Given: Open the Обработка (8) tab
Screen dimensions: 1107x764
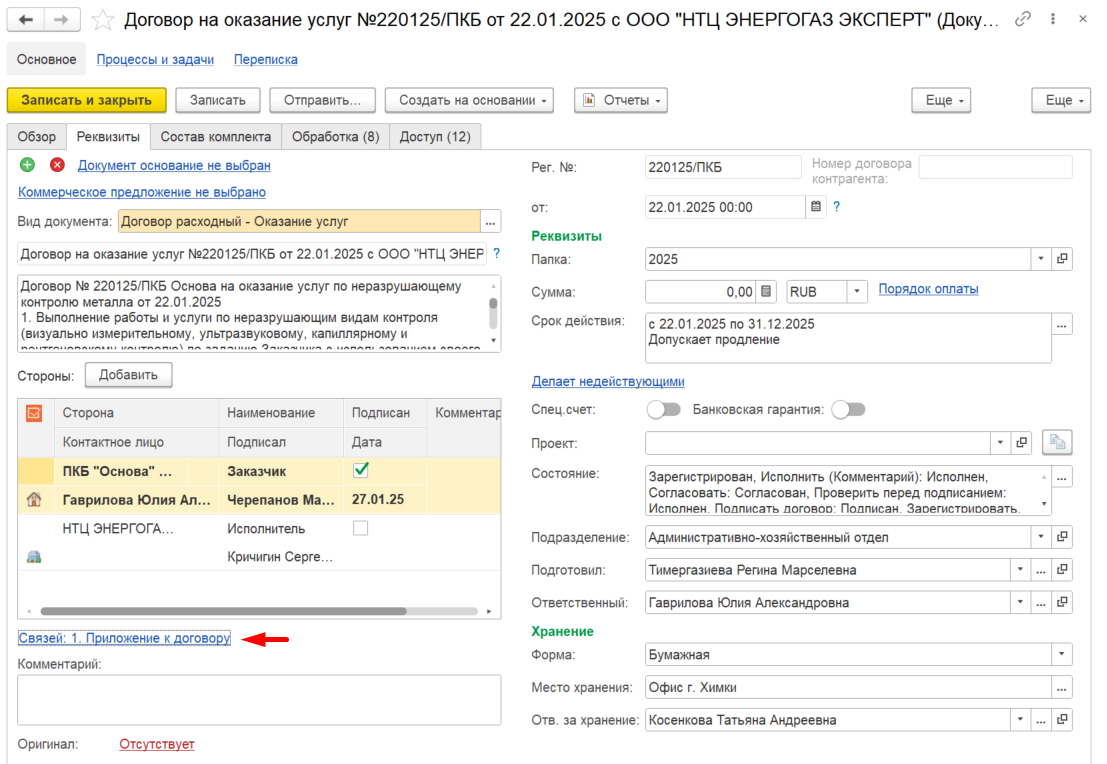Looking at the screenshot, I should 336,136.
